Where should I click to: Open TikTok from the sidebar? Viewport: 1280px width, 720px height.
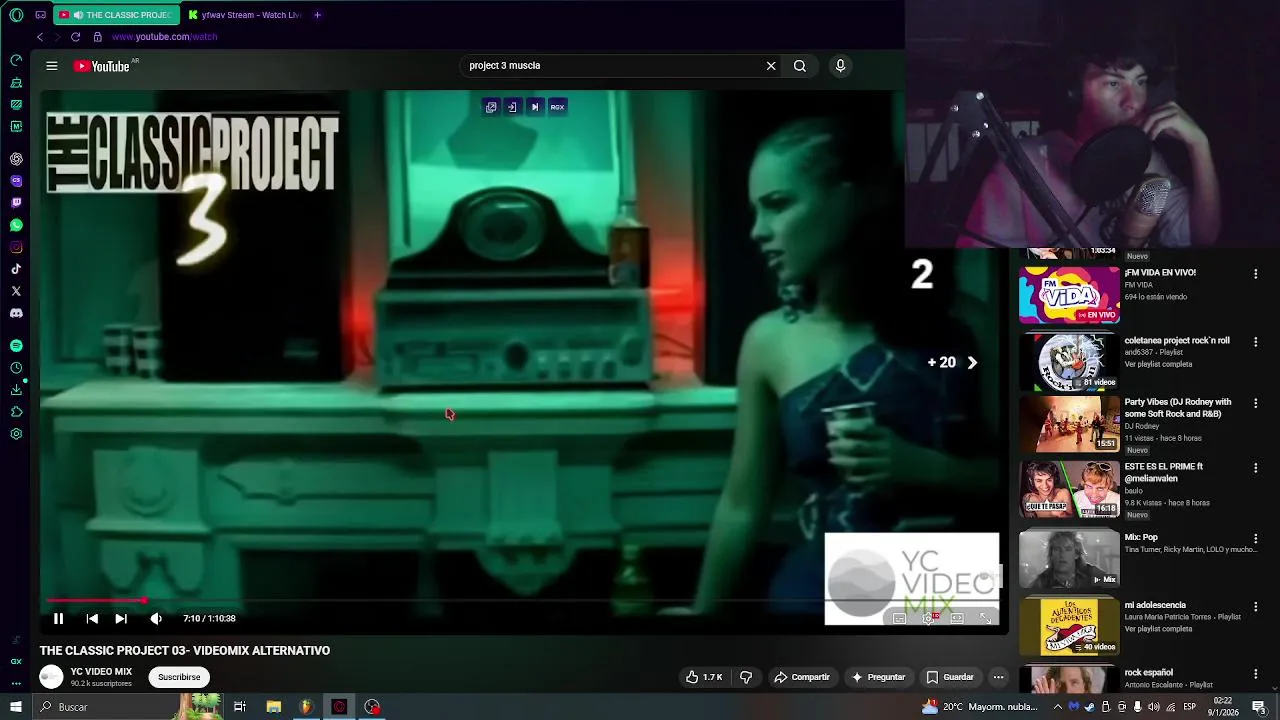pos(16,269)
